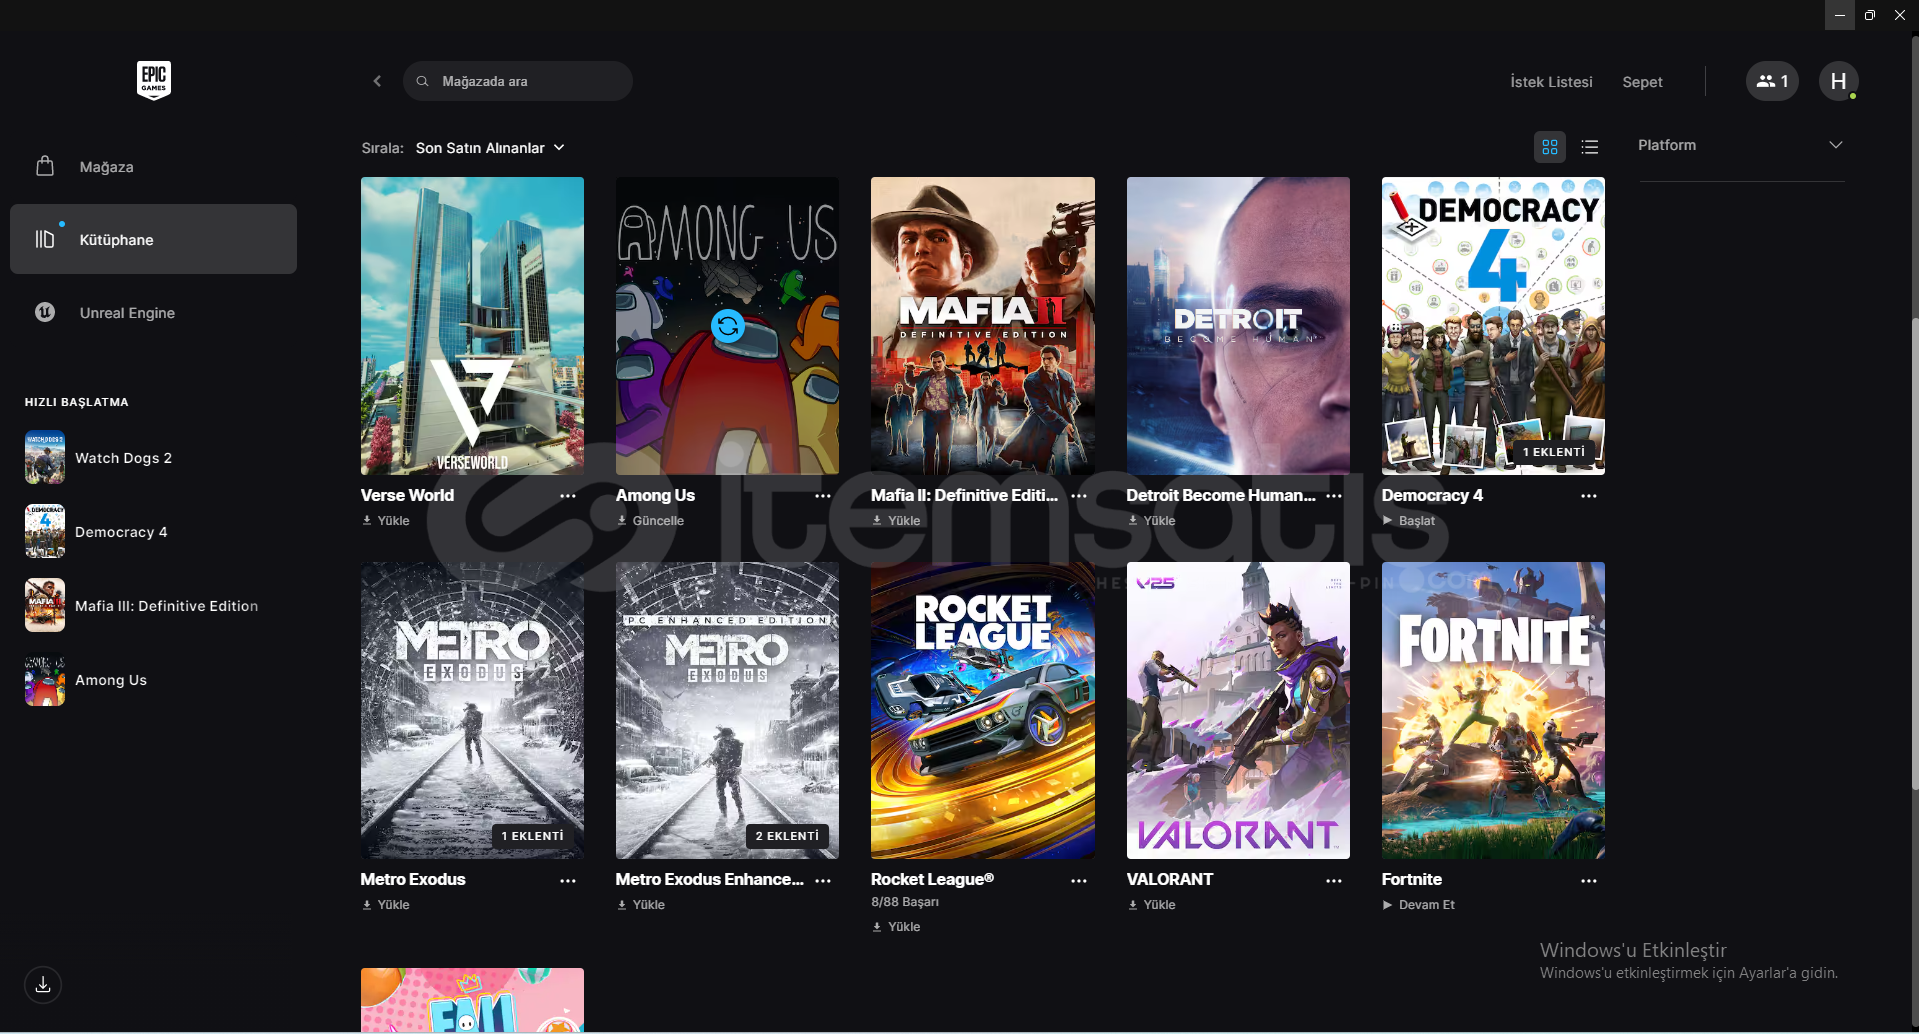Start Democracy 4 via Başlat
This screenshot has height=1034, width=1919.
1408,520
